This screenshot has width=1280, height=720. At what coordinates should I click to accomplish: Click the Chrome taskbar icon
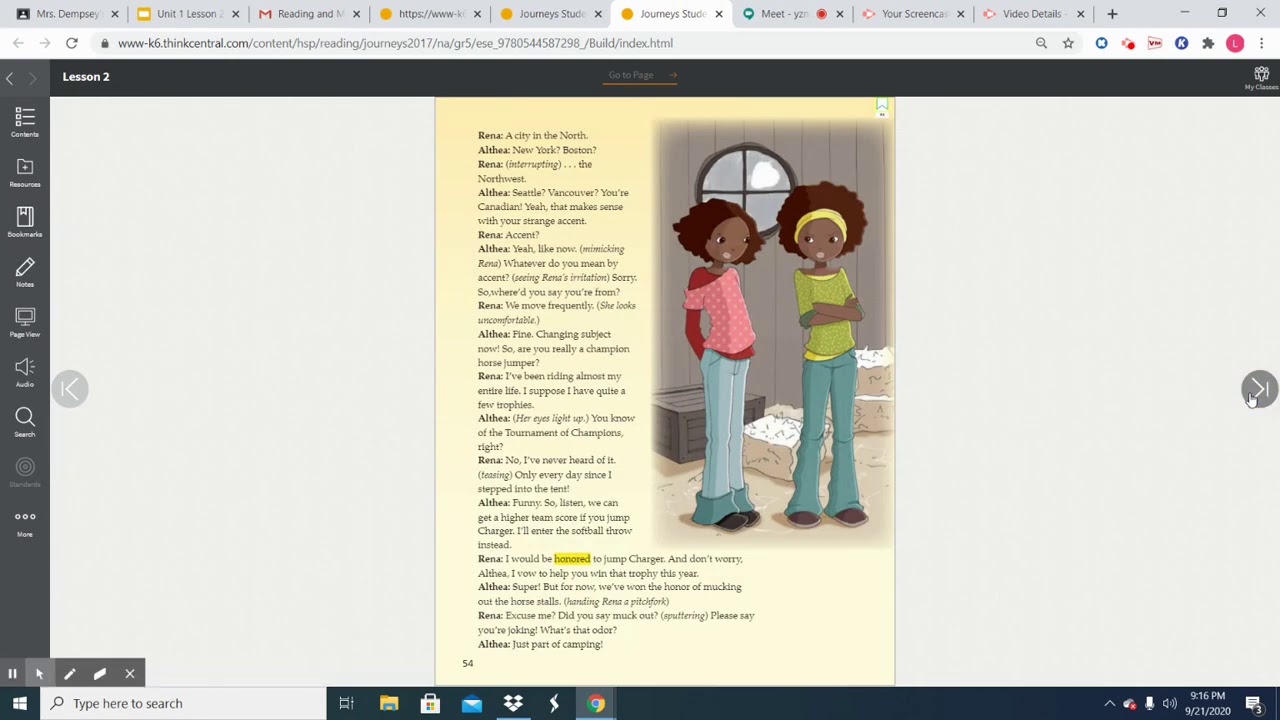coord(596,703)
